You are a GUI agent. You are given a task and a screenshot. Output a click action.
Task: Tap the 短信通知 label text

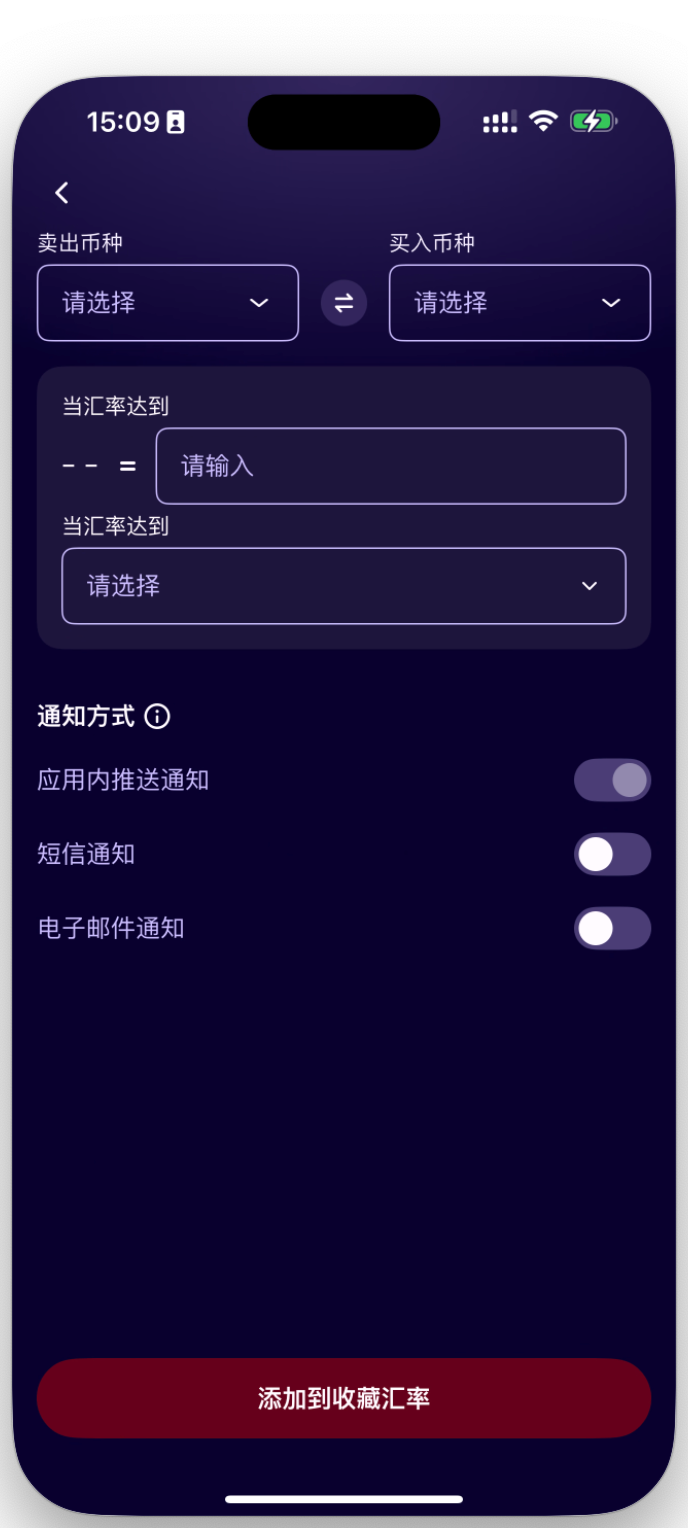click(x=86, y=854)
